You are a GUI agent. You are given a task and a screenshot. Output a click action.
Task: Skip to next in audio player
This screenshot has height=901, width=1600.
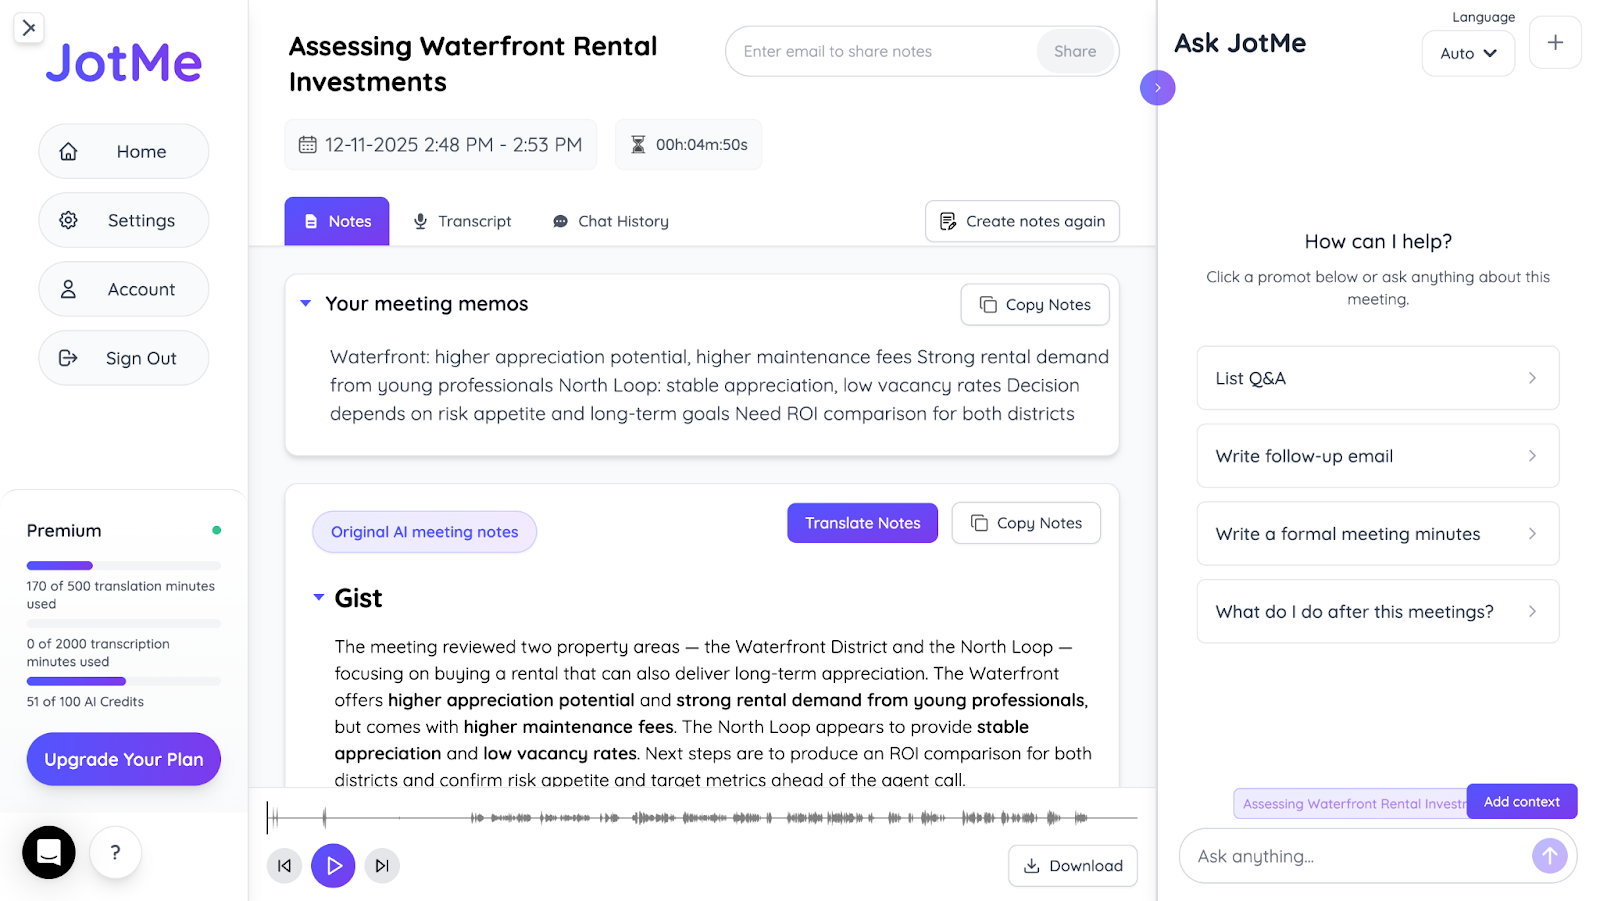click(382, 866)
